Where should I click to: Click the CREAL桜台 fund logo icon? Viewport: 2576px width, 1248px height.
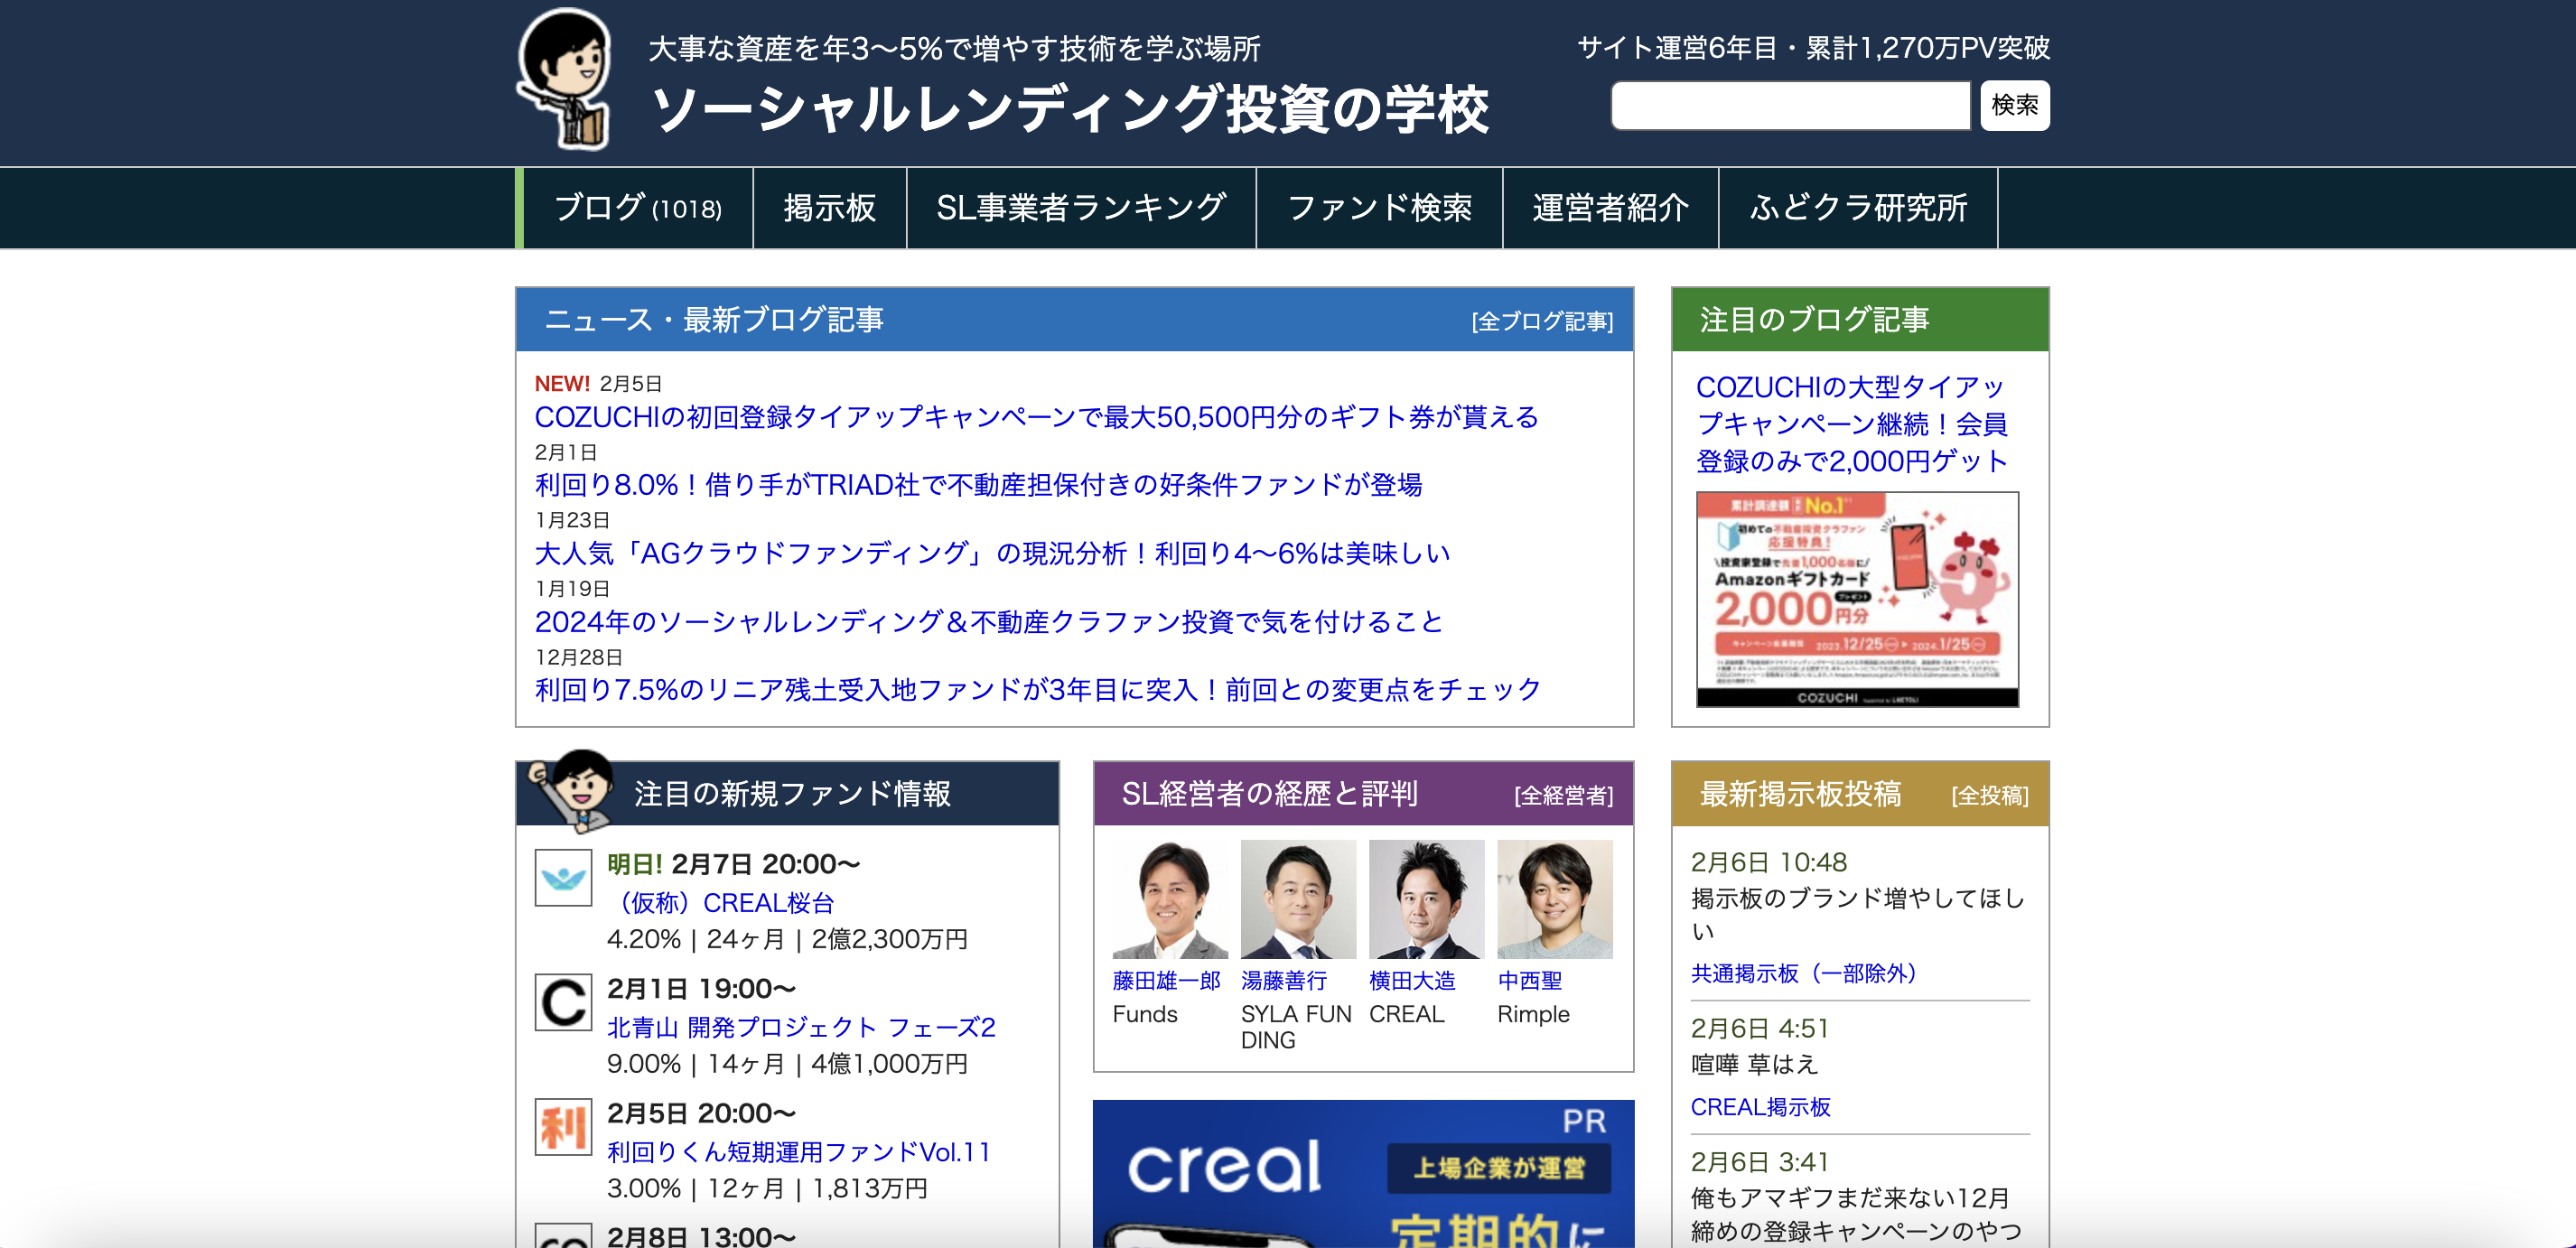coord(563,878)
